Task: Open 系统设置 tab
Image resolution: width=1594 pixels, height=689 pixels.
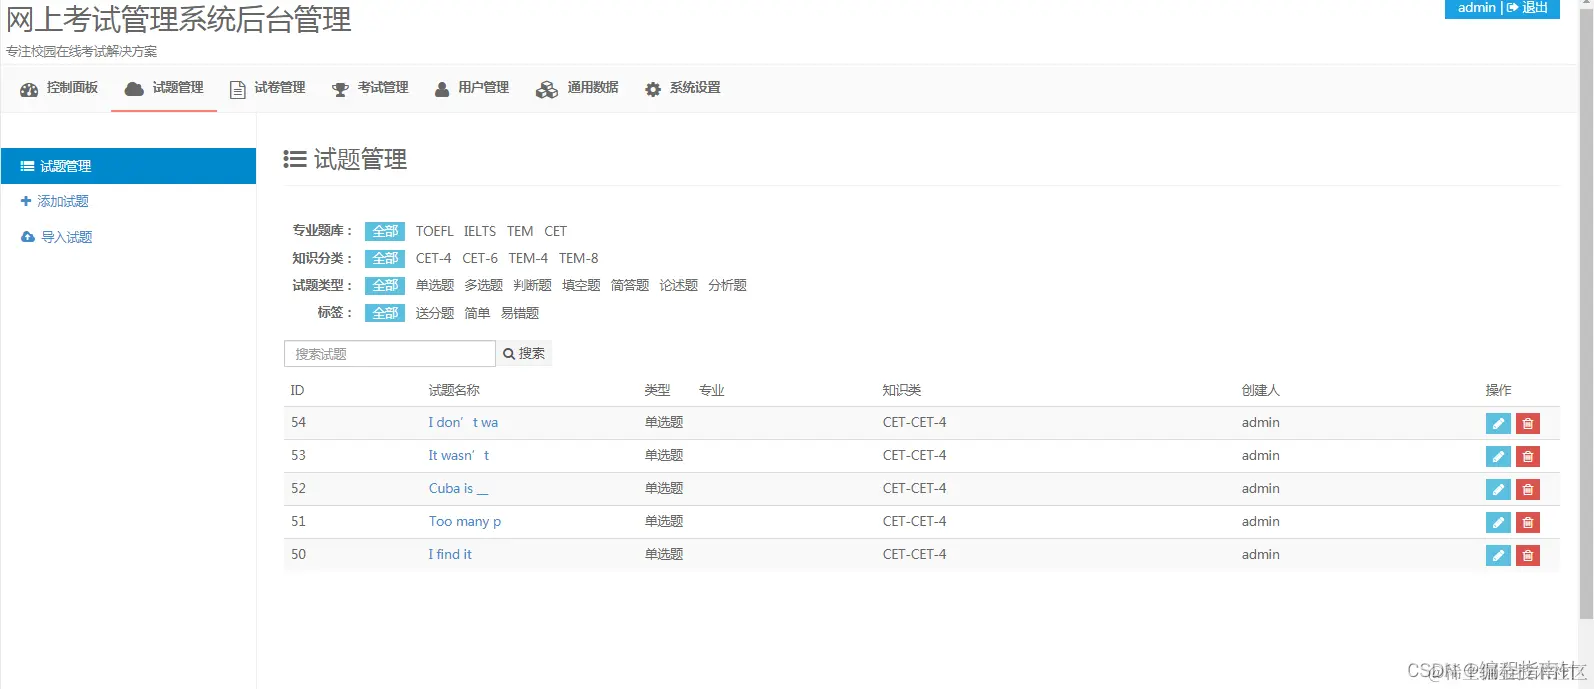Action: [x=682, y=88]
